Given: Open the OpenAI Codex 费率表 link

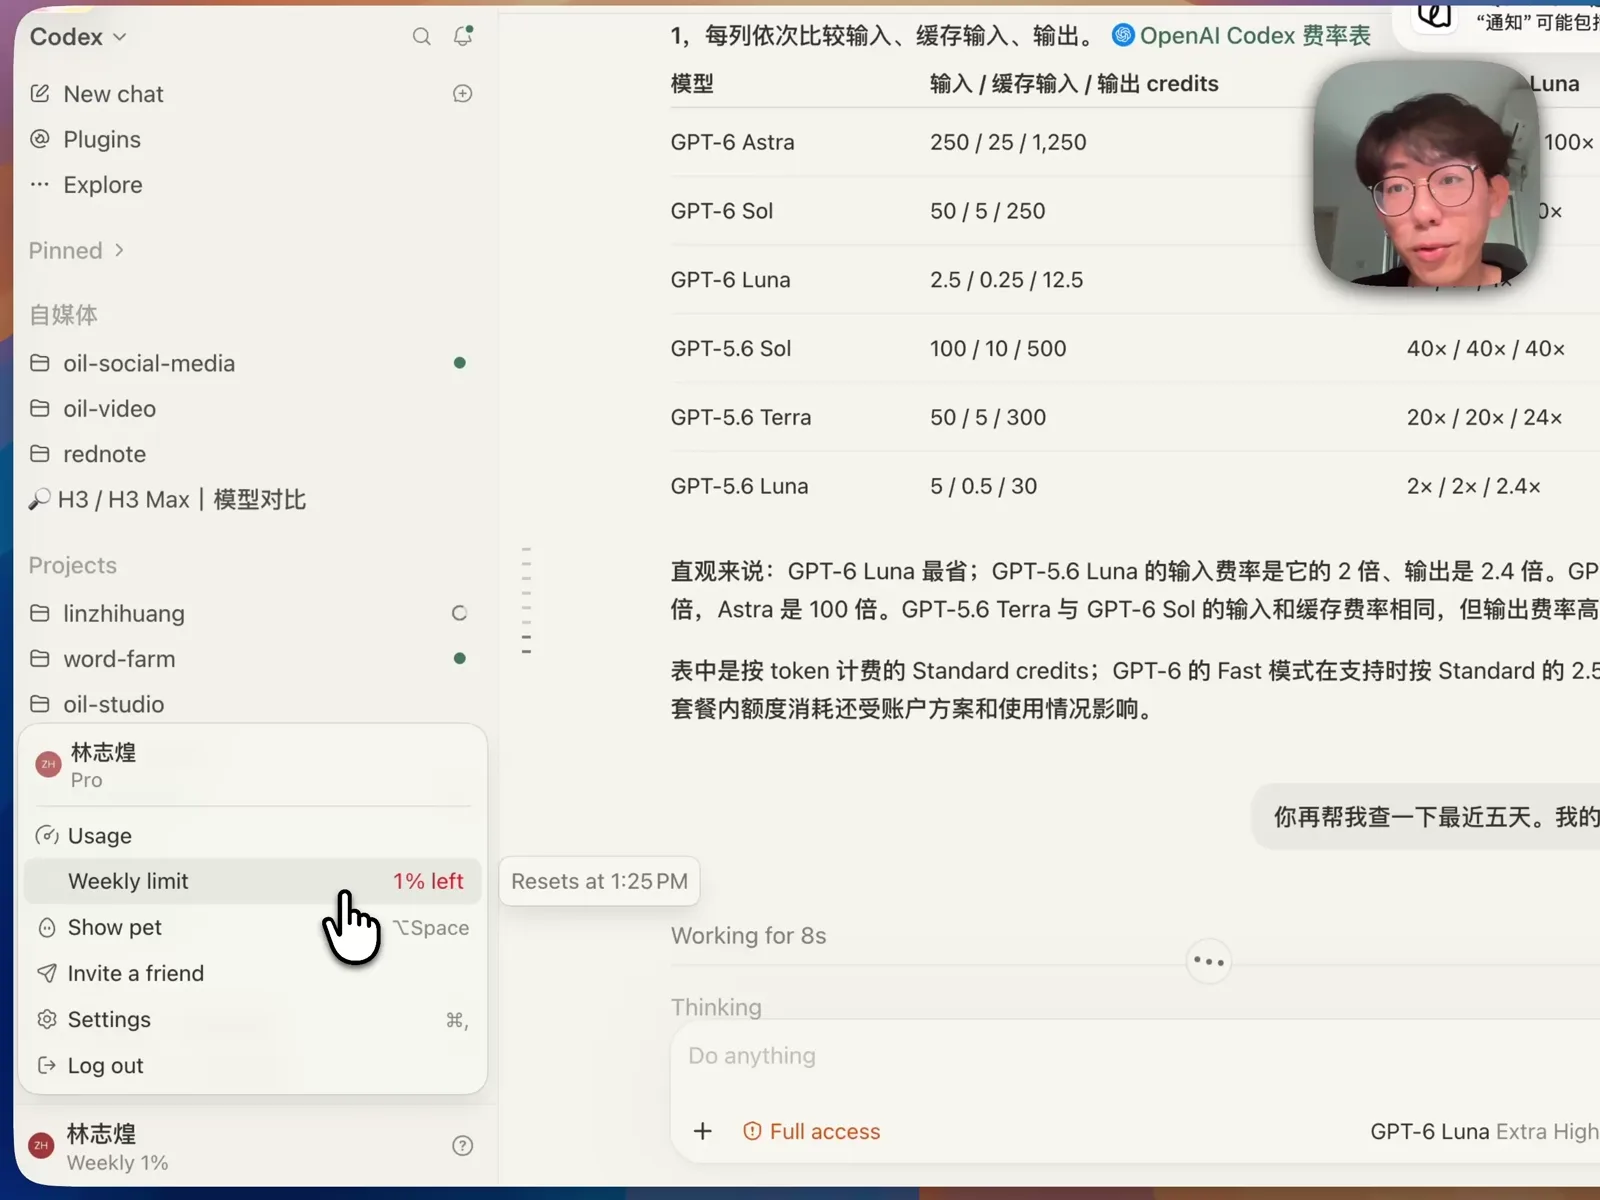Looking at the screenshot, I should pyautogui.click(x=1254, y=36).
